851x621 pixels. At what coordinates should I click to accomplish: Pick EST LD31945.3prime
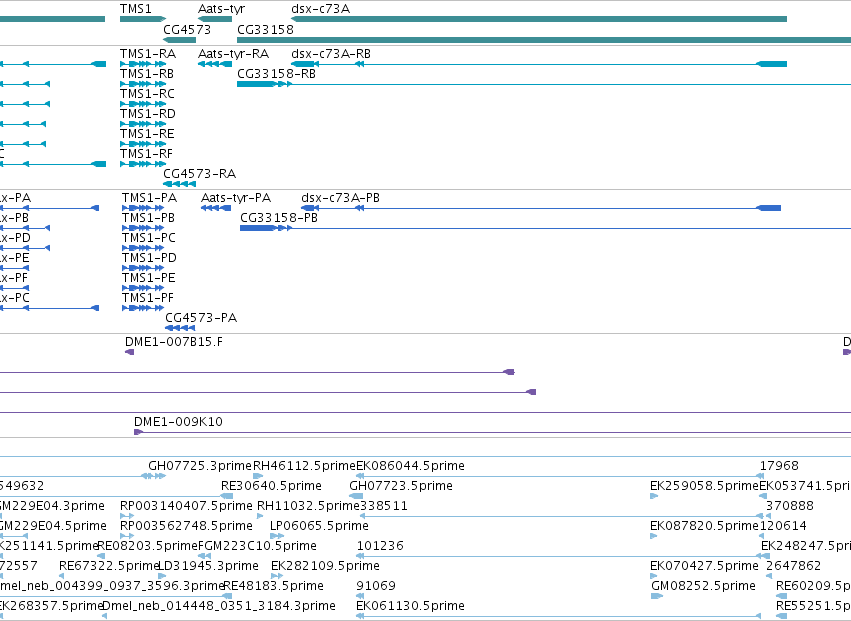[x=208, y=566]
